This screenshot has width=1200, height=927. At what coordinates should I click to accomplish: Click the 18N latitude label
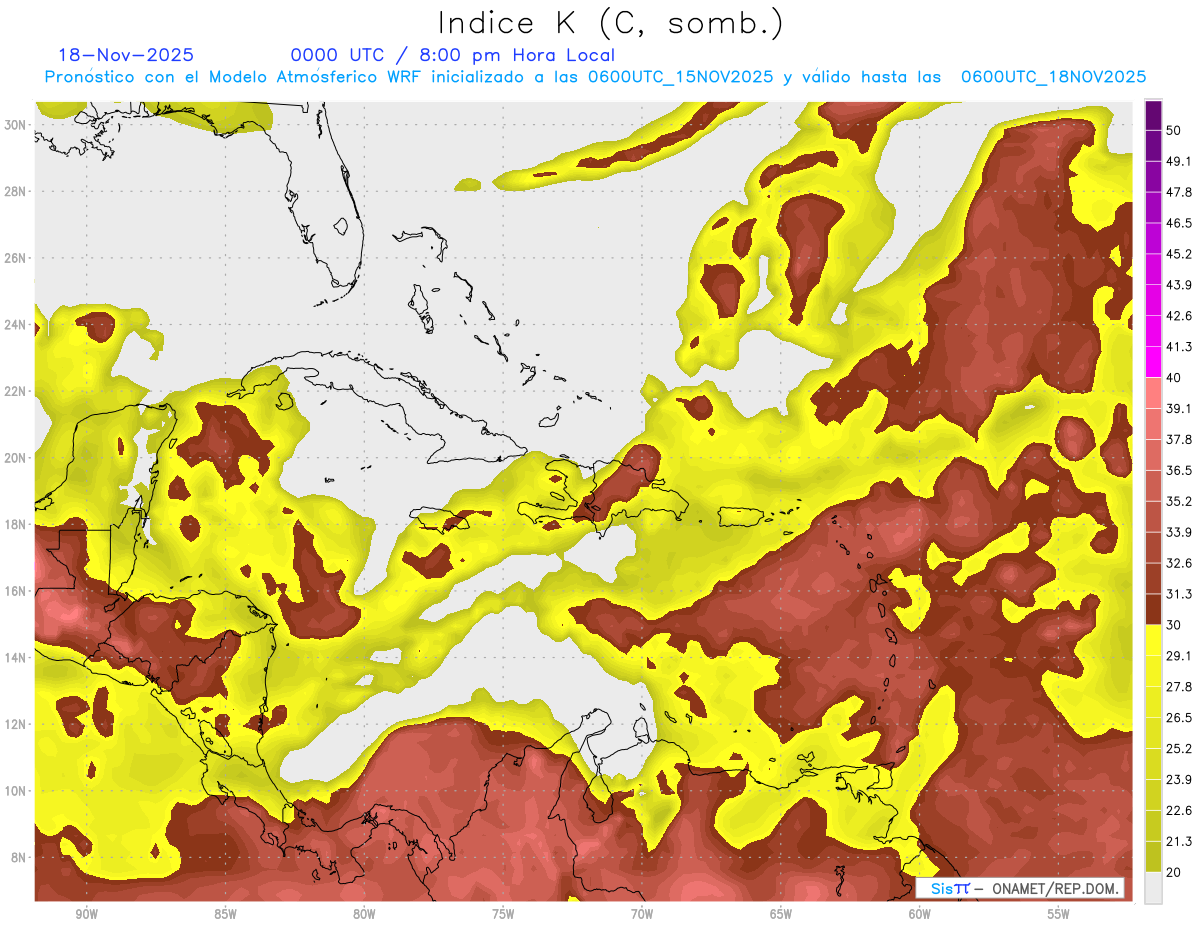[x=16, y=524]
